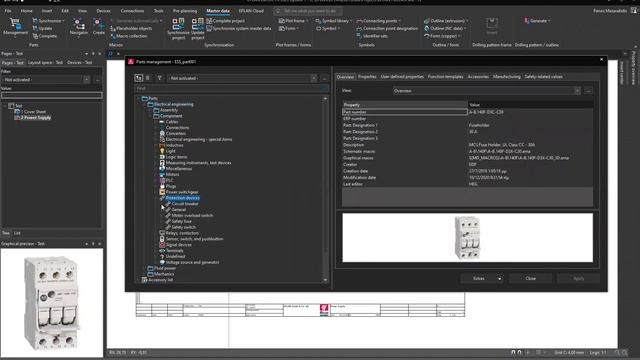Image resolution: width=640 pixels, height=360 pixels.
Task: Open Pages navigator filter dropdown
Action: 87,80
